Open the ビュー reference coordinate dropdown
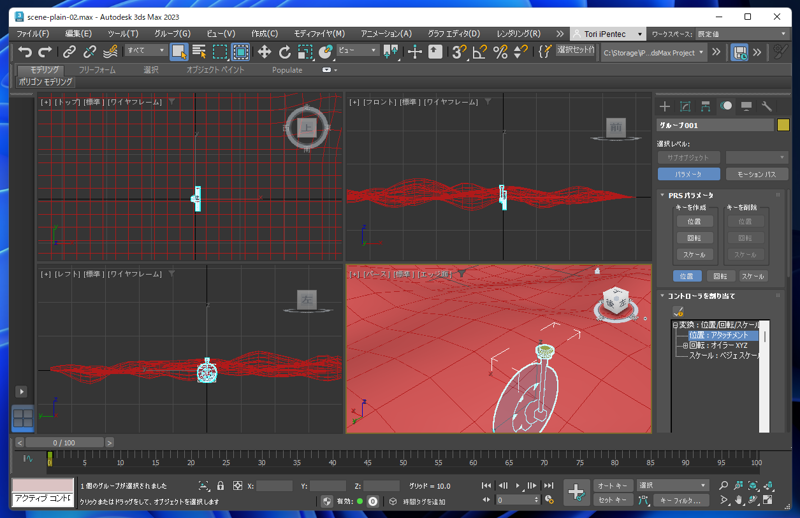Viewport: 800px width, 518px height. (358, 50)
